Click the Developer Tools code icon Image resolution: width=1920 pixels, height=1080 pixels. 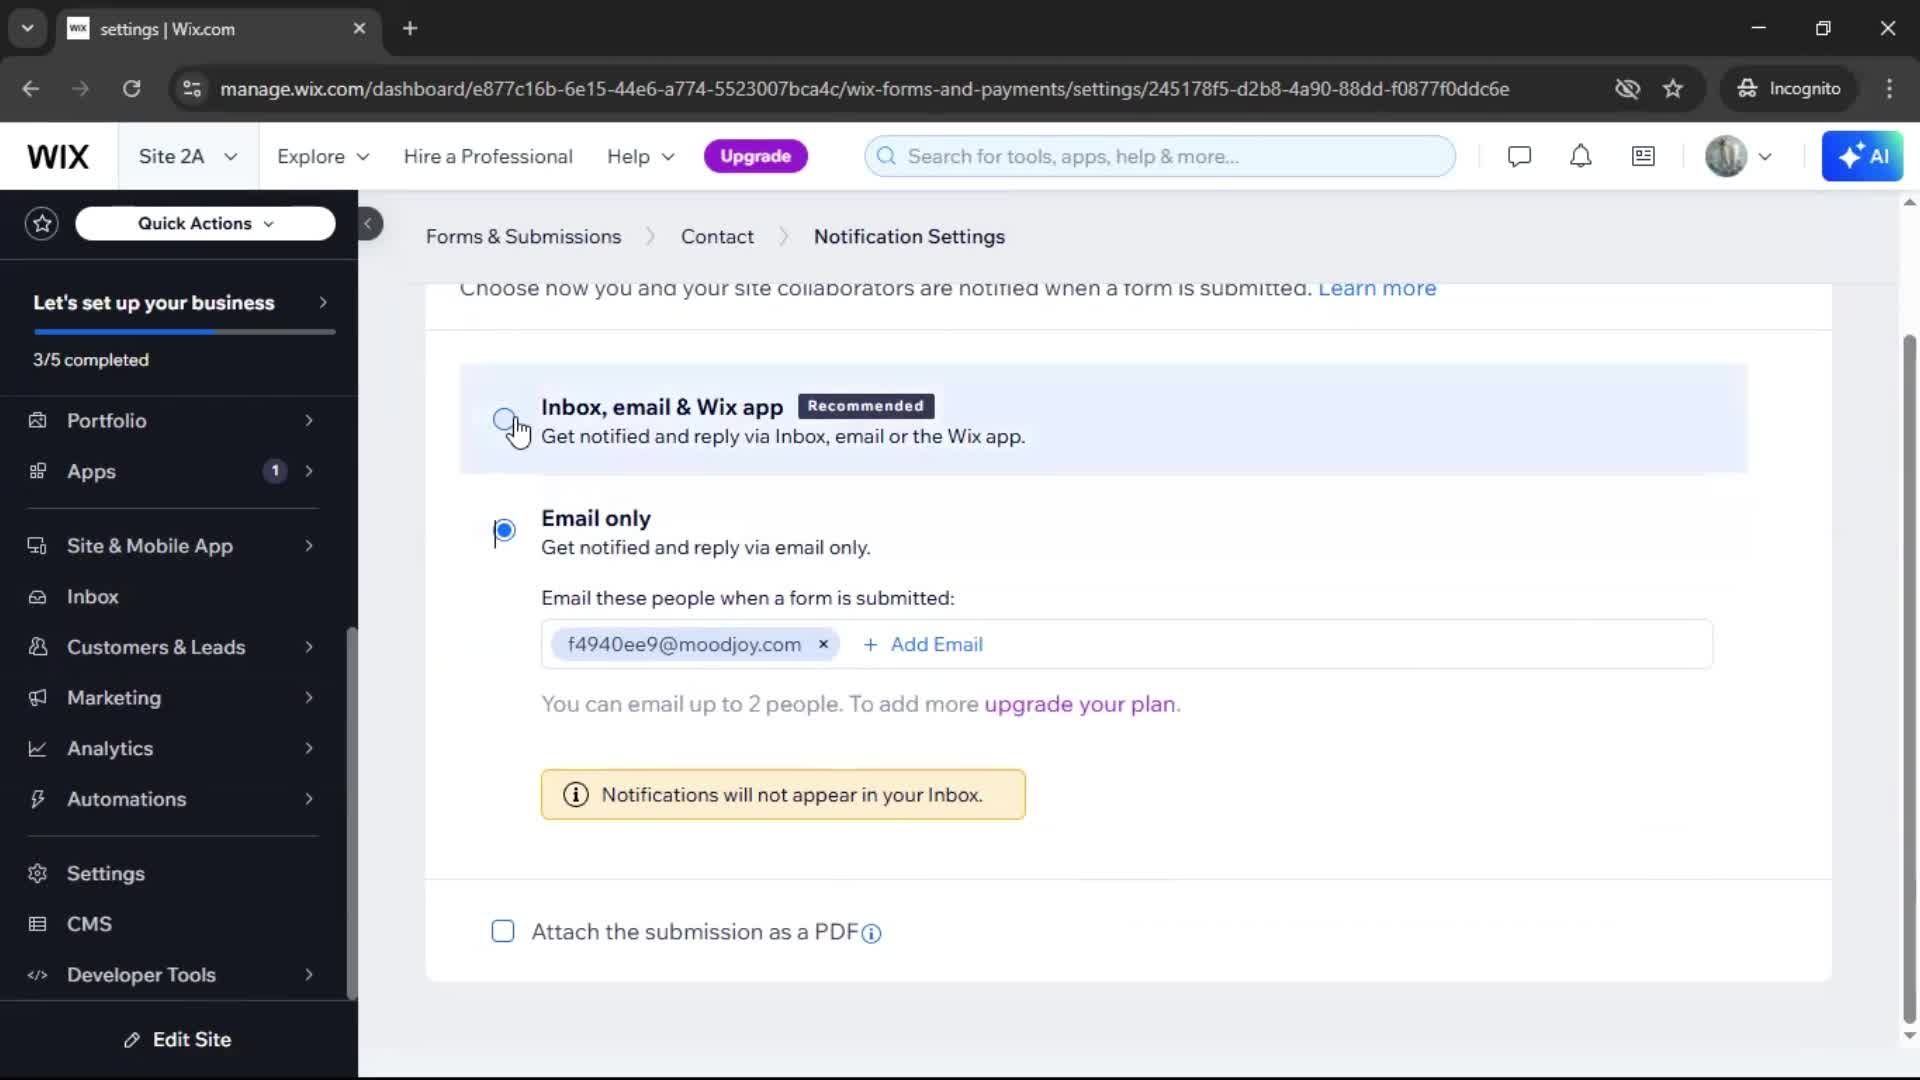[x=38, y=975]
